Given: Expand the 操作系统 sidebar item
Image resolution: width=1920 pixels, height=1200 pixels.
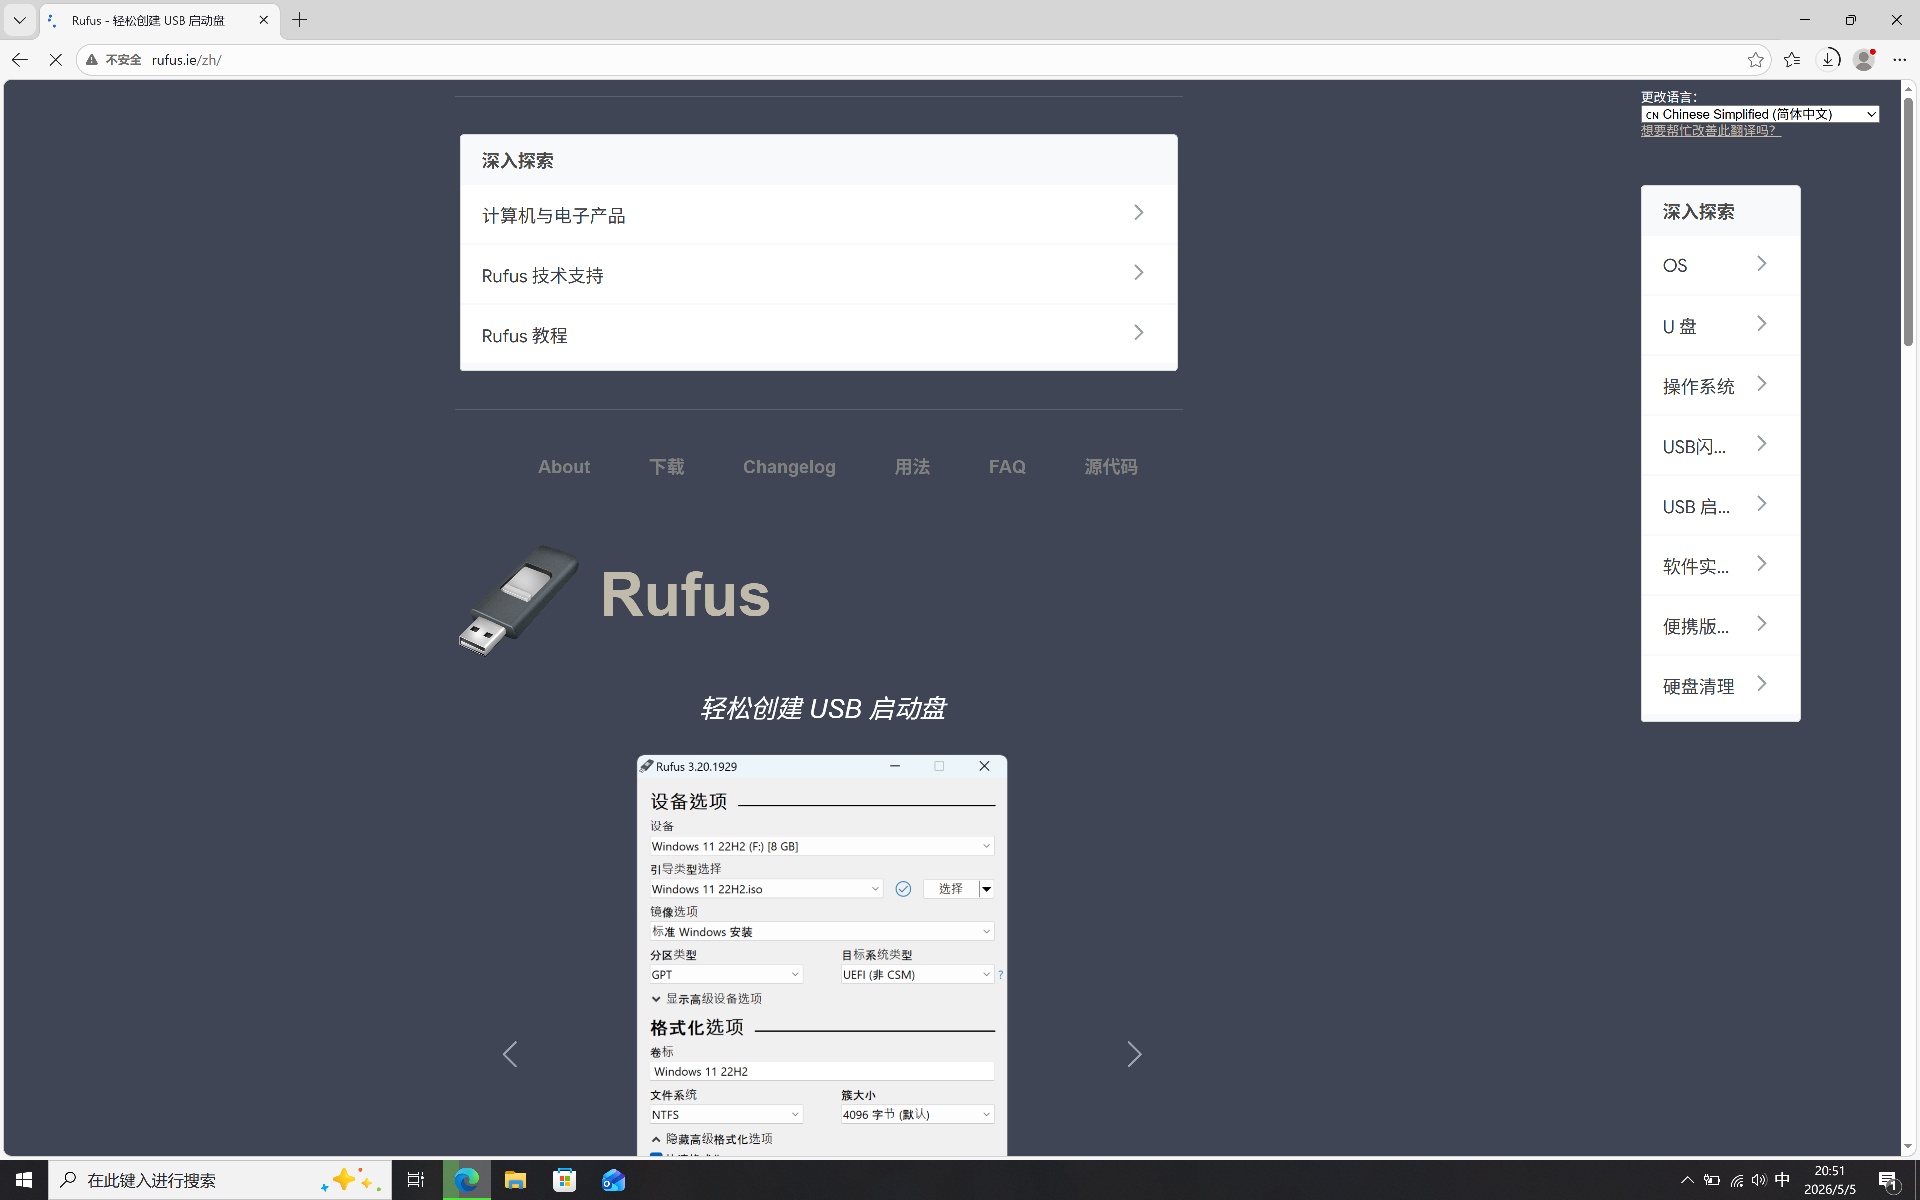Looking at the screenshot, I should [1720, 386].
